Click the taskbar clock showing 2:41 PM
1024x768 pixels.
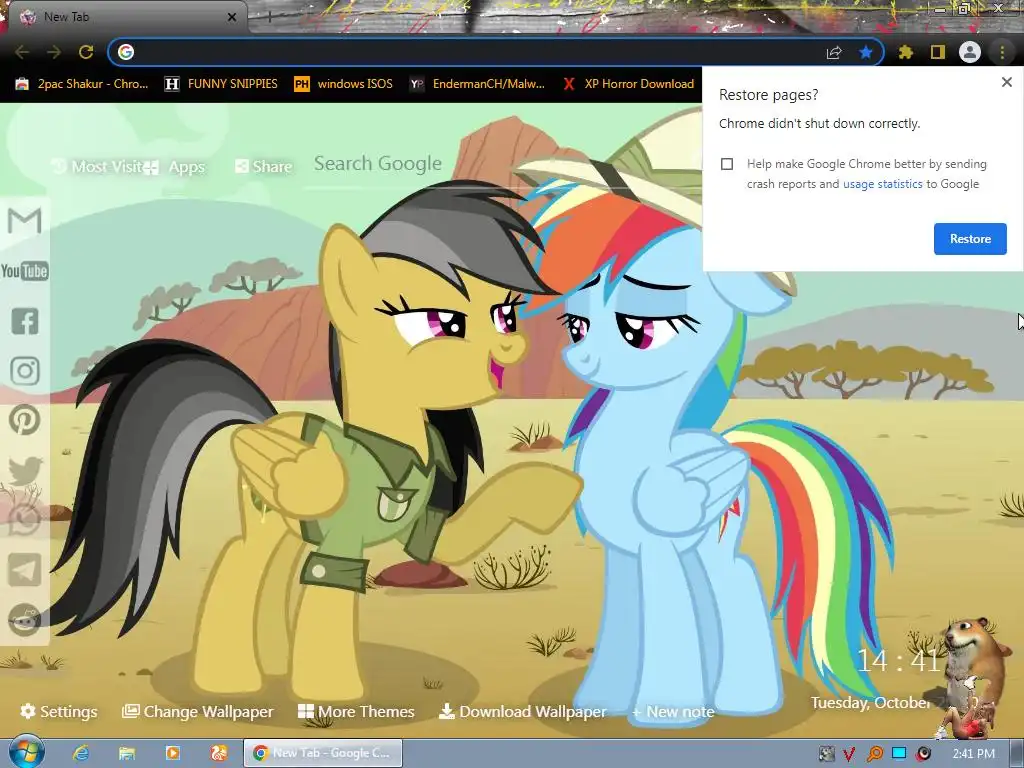pyautogui.click(x=974, y=754)
